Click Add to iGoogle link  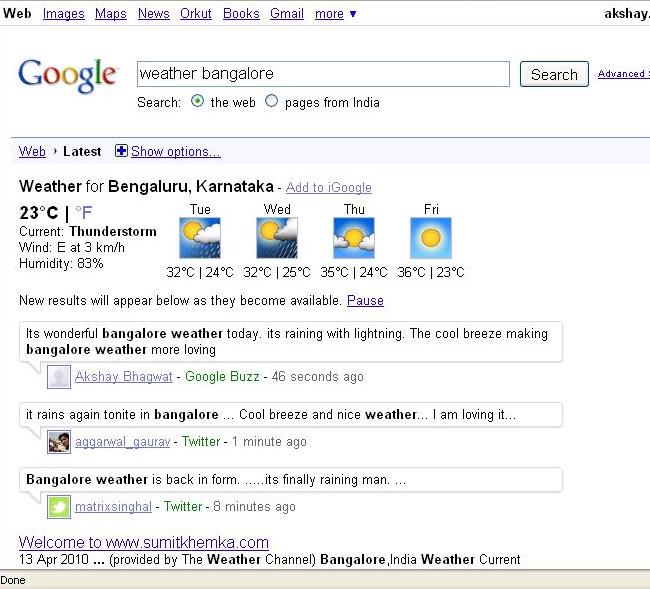tap(329, 187)
